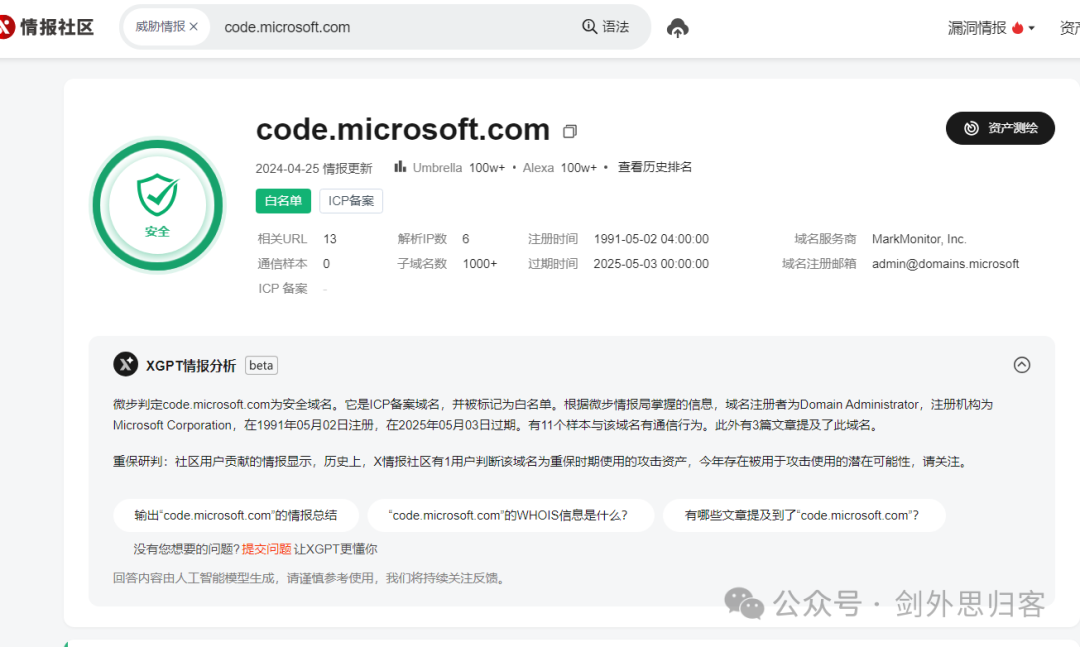Open 查看历史排名 link
Image resolution: width=1080 pixels, height=647 pixels.
654,167
